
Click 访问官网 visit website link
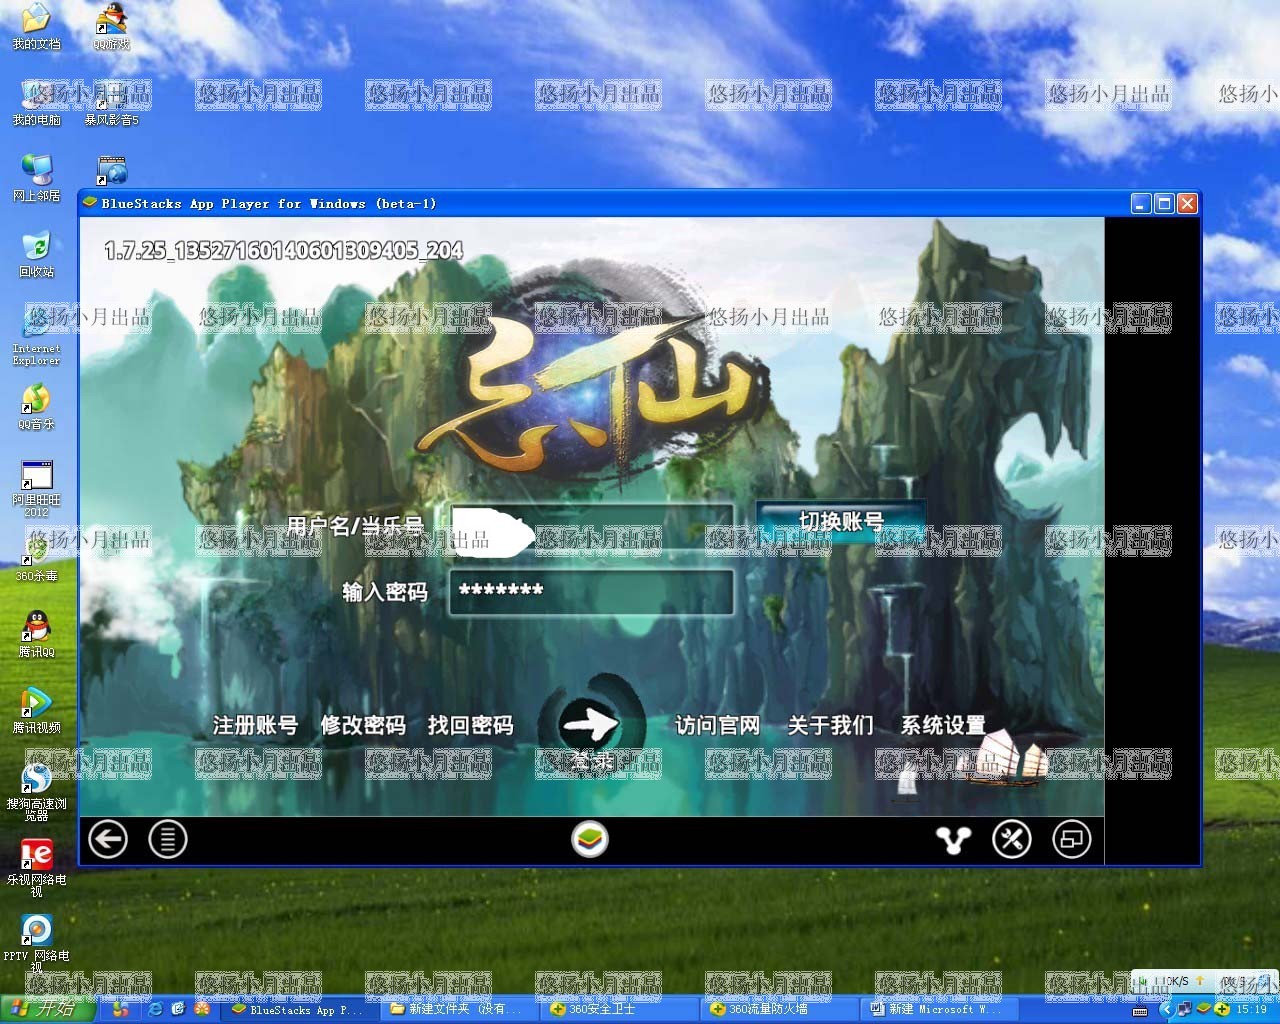718,726
